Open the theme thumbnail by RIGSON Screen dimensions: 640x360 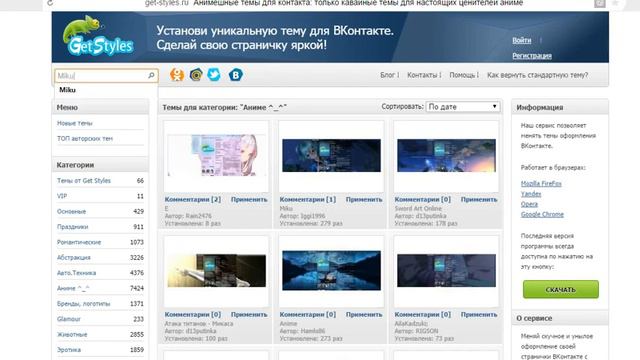[x=447, y=271]
